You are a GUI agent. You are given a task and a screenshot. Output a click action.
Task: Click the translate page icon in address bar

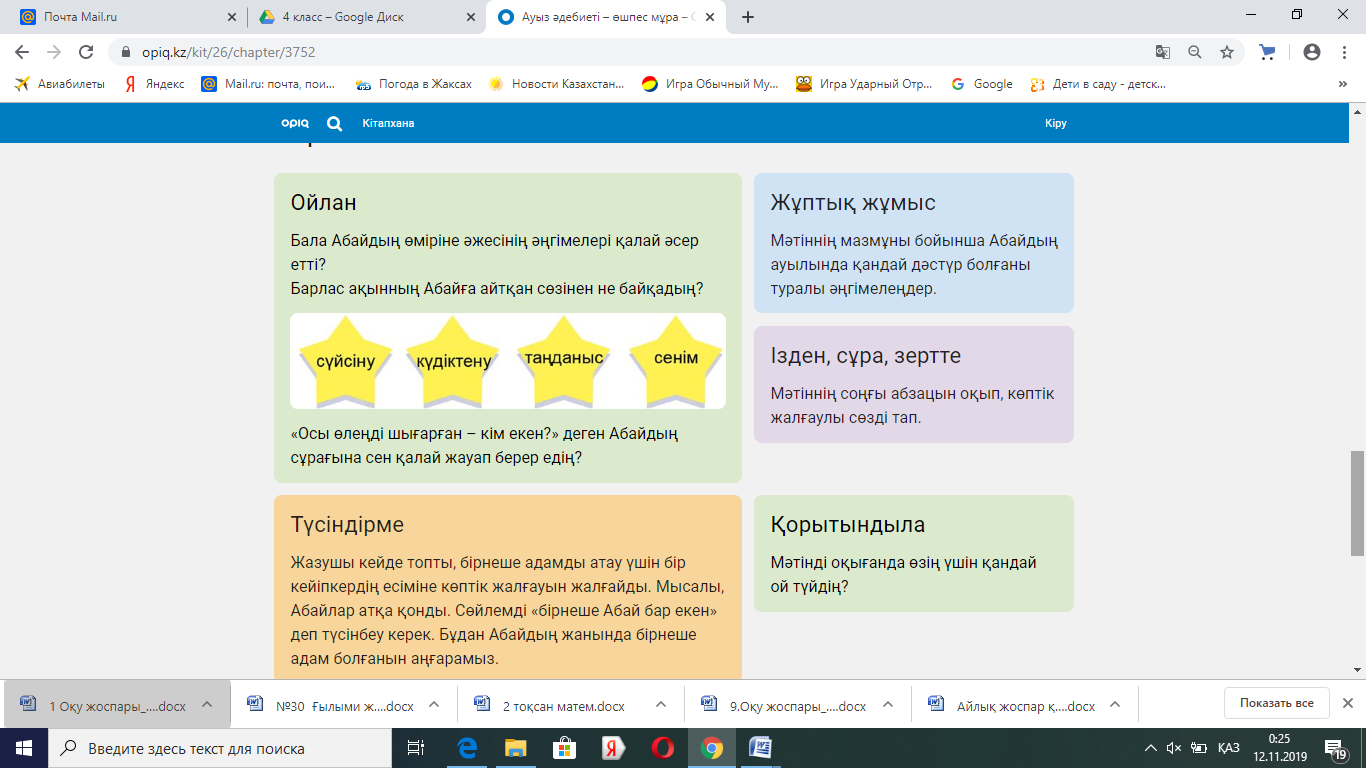click(1163, 52)
